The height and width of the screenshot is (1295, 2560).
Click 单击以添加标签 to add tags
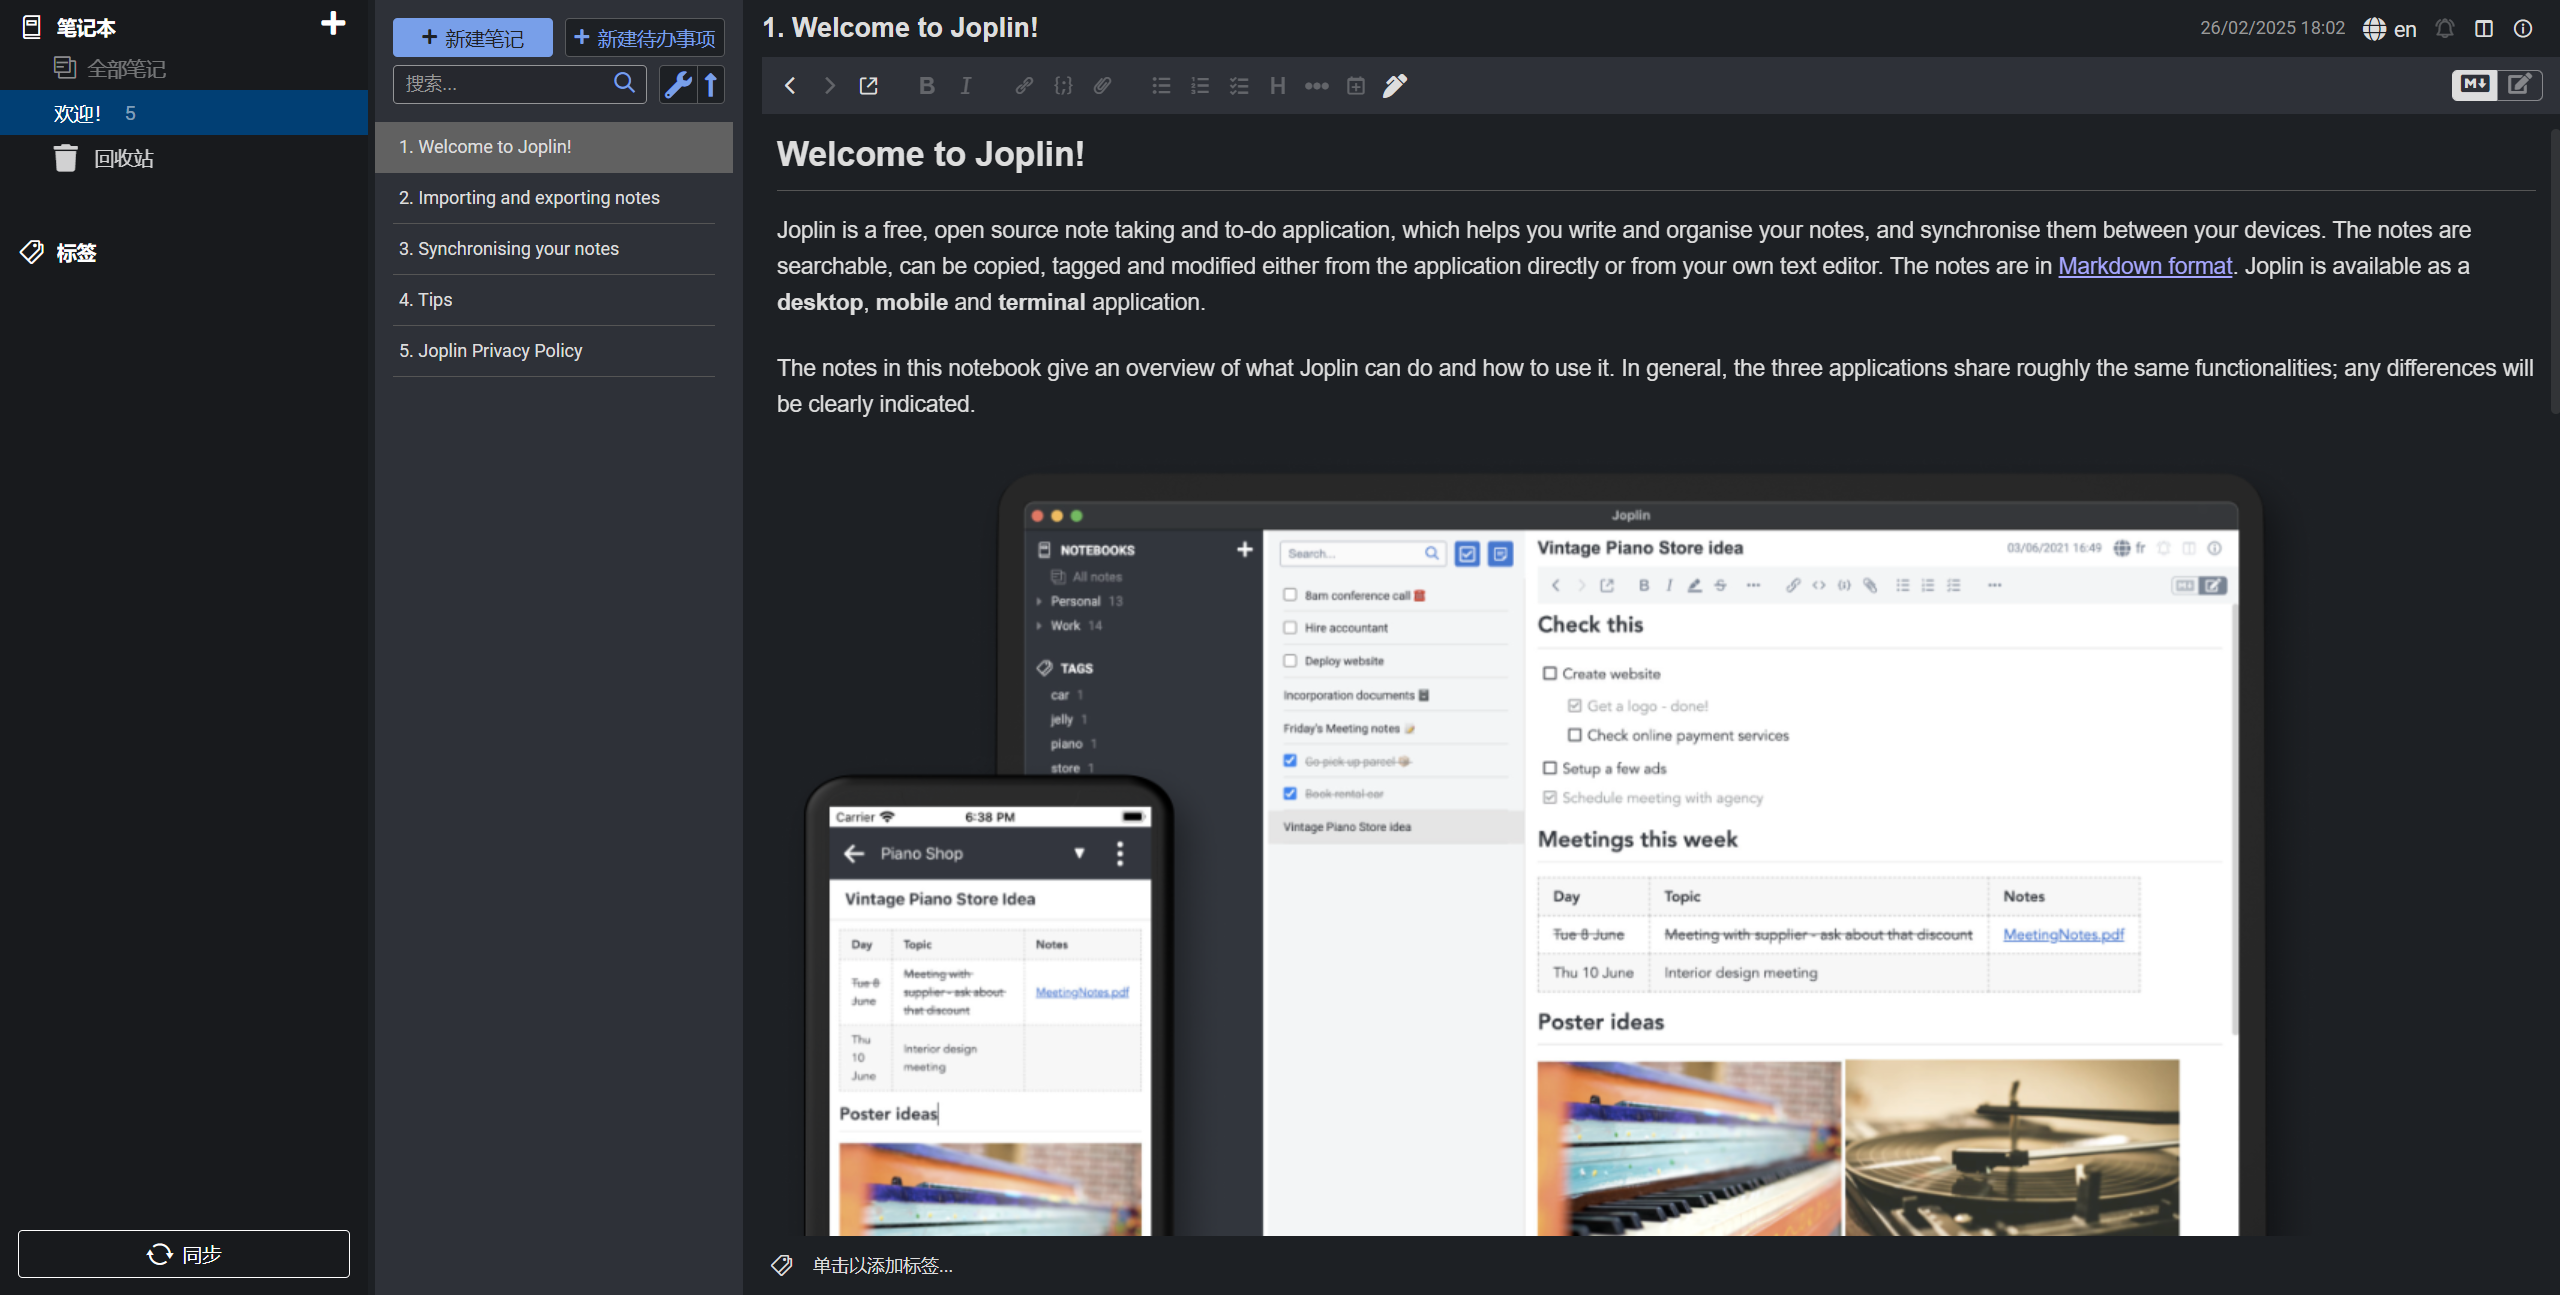coord(882,1266)
